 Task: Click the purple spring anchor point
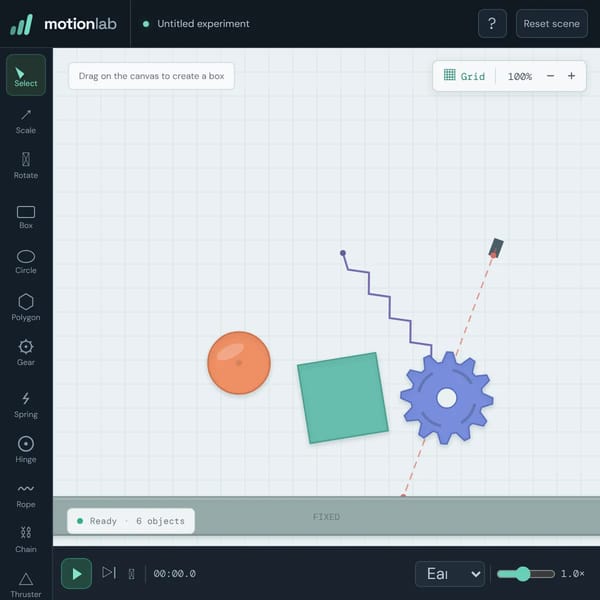(x=343, y=253)
